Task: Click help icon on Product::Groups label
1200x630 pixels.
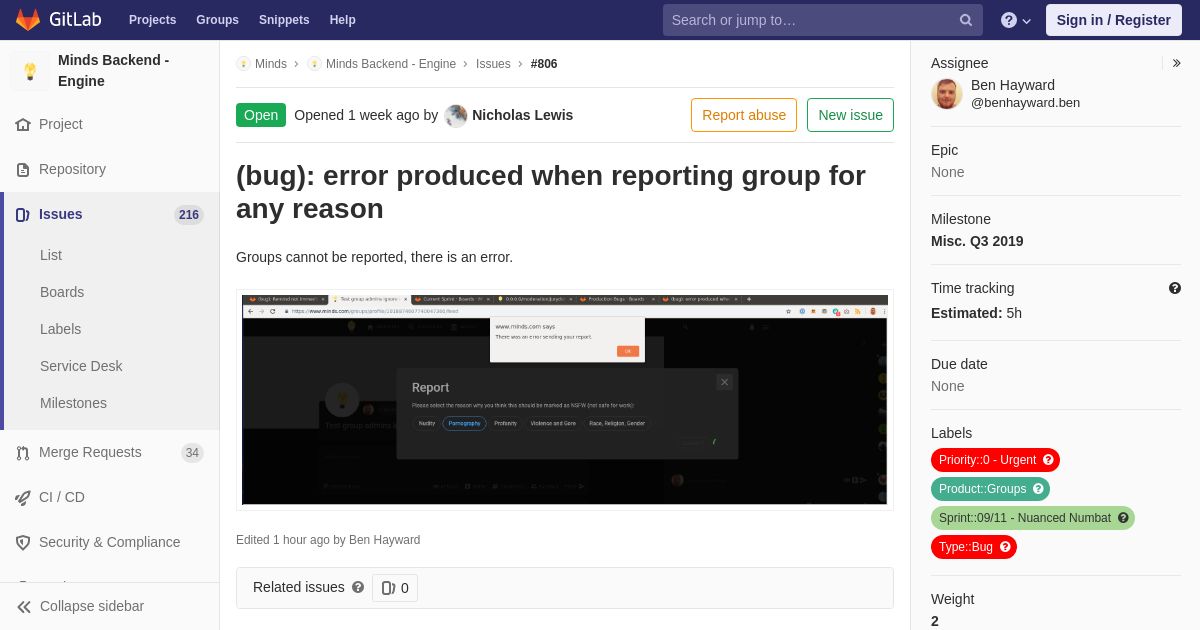Action: (1039, 489)
